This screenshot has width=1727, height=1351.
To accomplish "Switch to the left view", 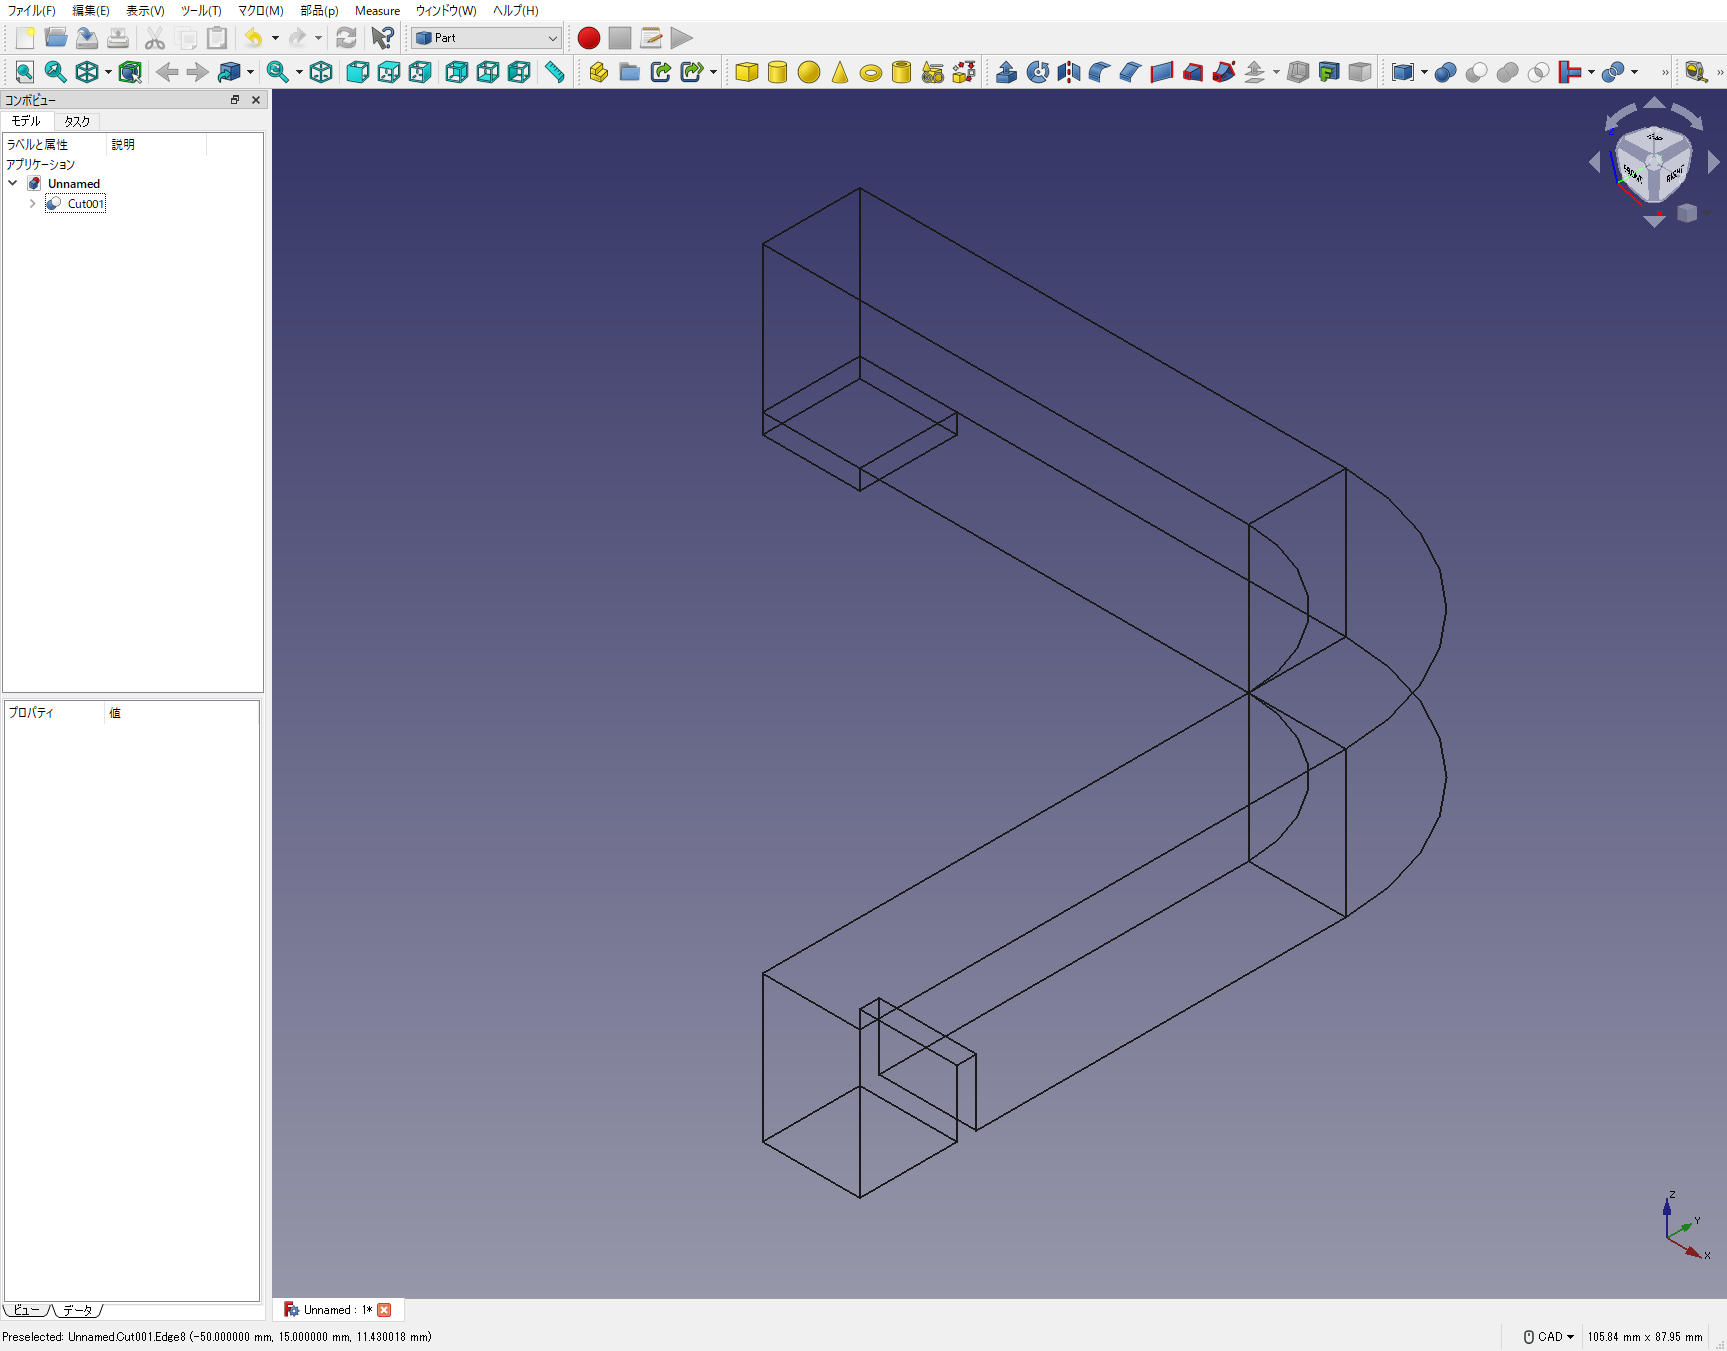I will pos(519,72).
